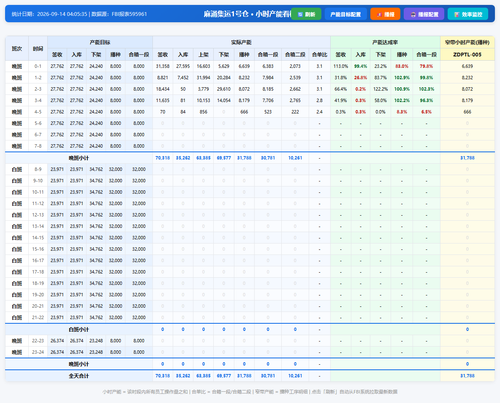Viewport: 500px width, 403px height.
Task: Click the 99.4% achievement cell
Action: click(x=360, y=66)
